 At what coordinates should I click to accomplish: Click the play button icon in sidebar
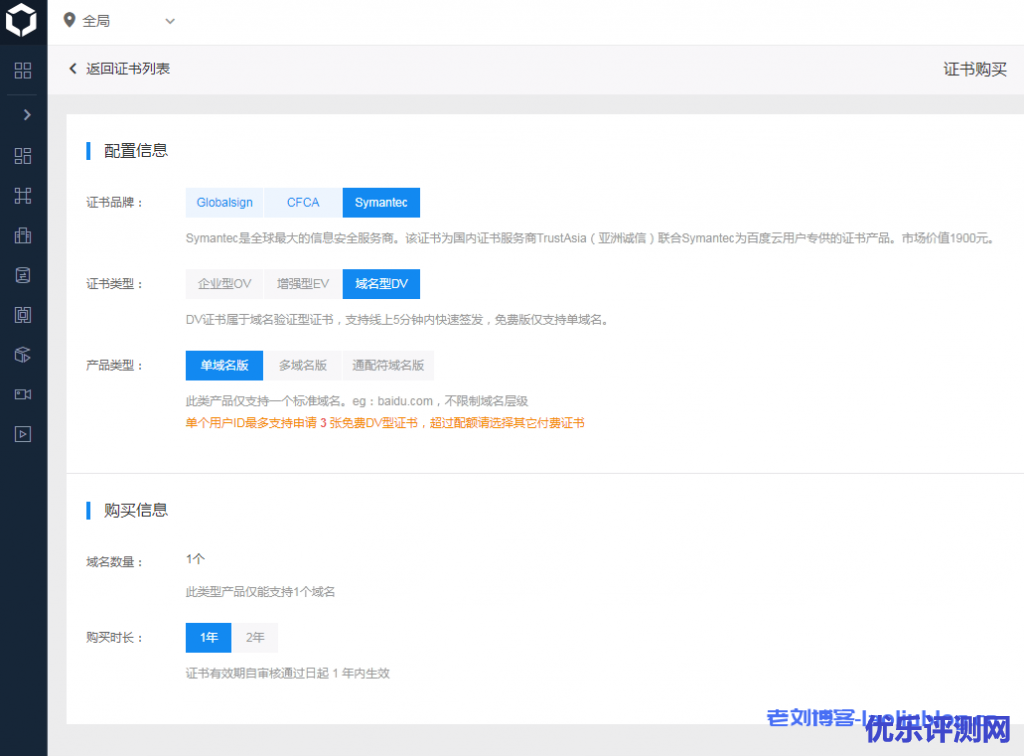click(23, 434)
